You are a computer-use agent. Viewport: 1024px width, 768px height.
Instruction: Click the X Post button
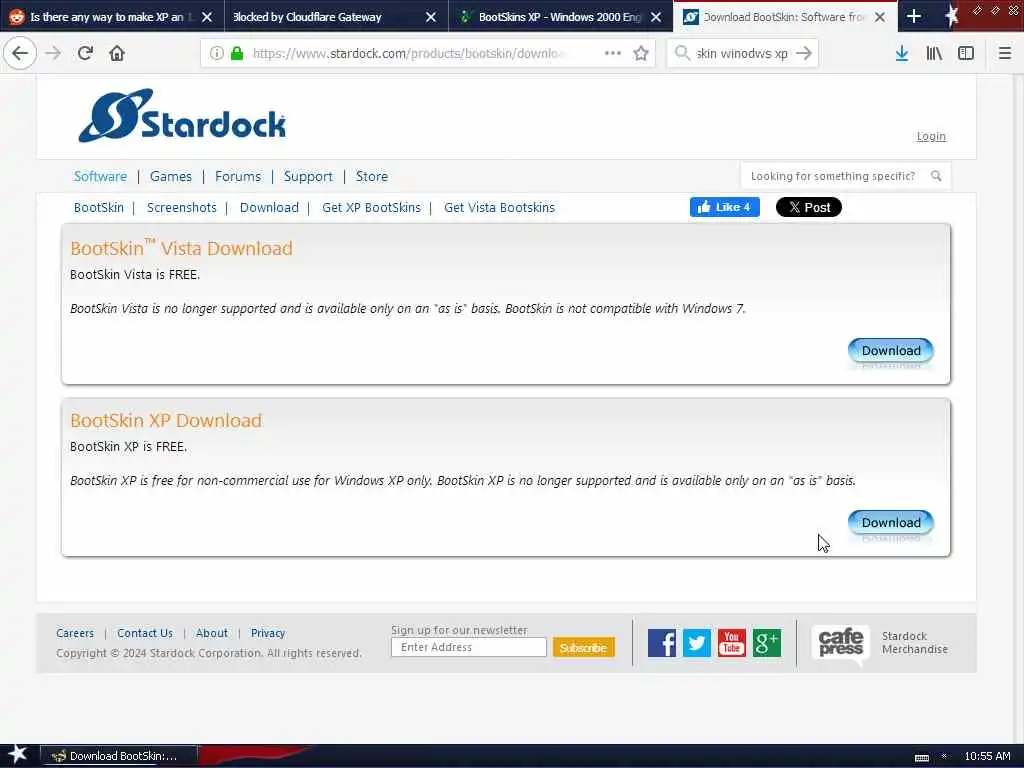pyautogui.click(x=808, y=207)
